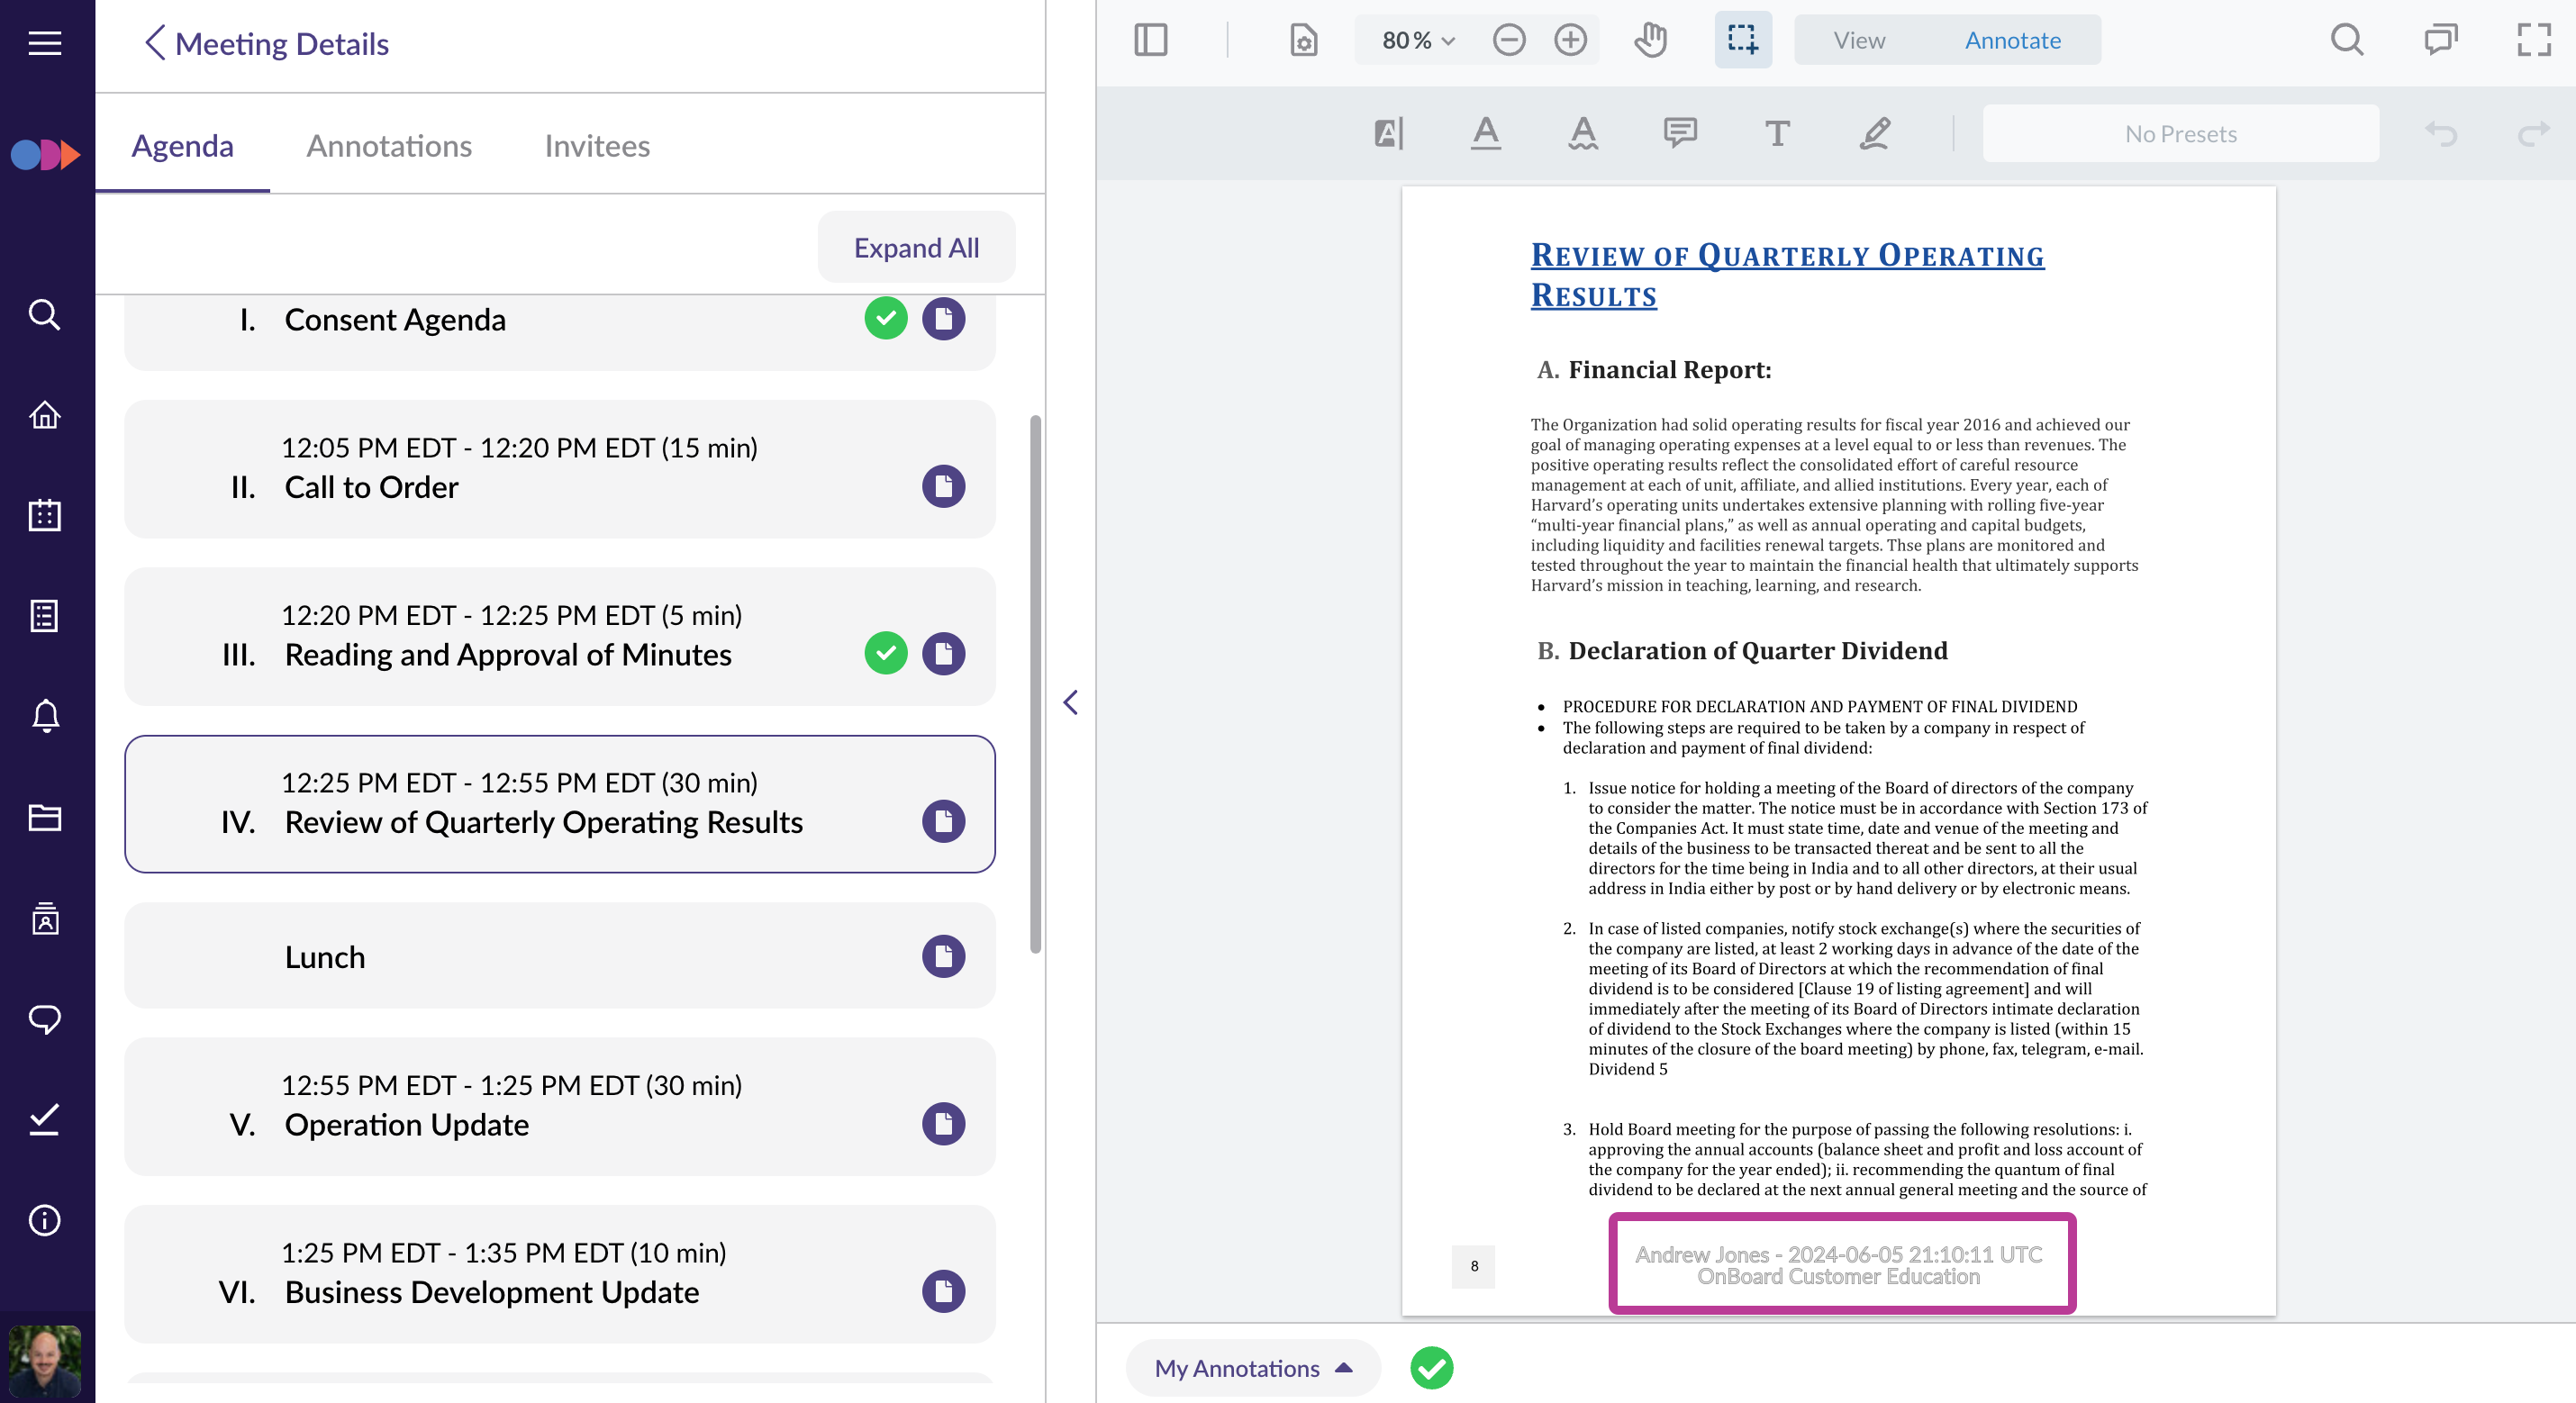Select the sticky note comment tool
The height and width of the screenshot is (1403, 2576).
pyautogui.click(x=1680, y=133)
